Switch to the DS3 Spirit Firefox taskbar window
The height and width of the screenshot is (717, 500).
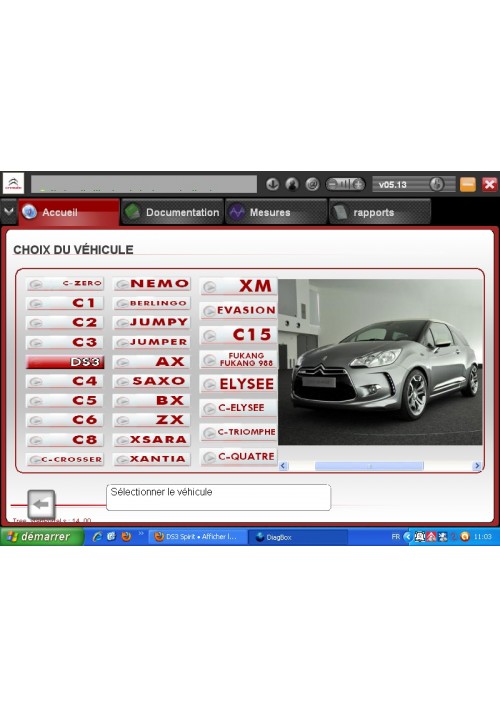(x=198, y=537)
